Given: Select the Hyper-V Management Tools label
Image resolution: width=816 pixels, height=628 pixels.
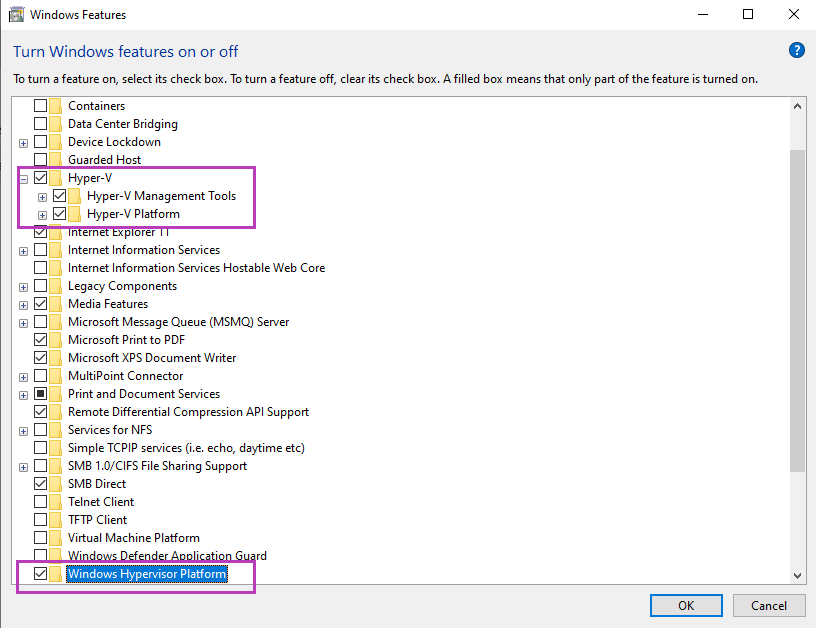Looking at the screenshot, I should tap(161, 196).
